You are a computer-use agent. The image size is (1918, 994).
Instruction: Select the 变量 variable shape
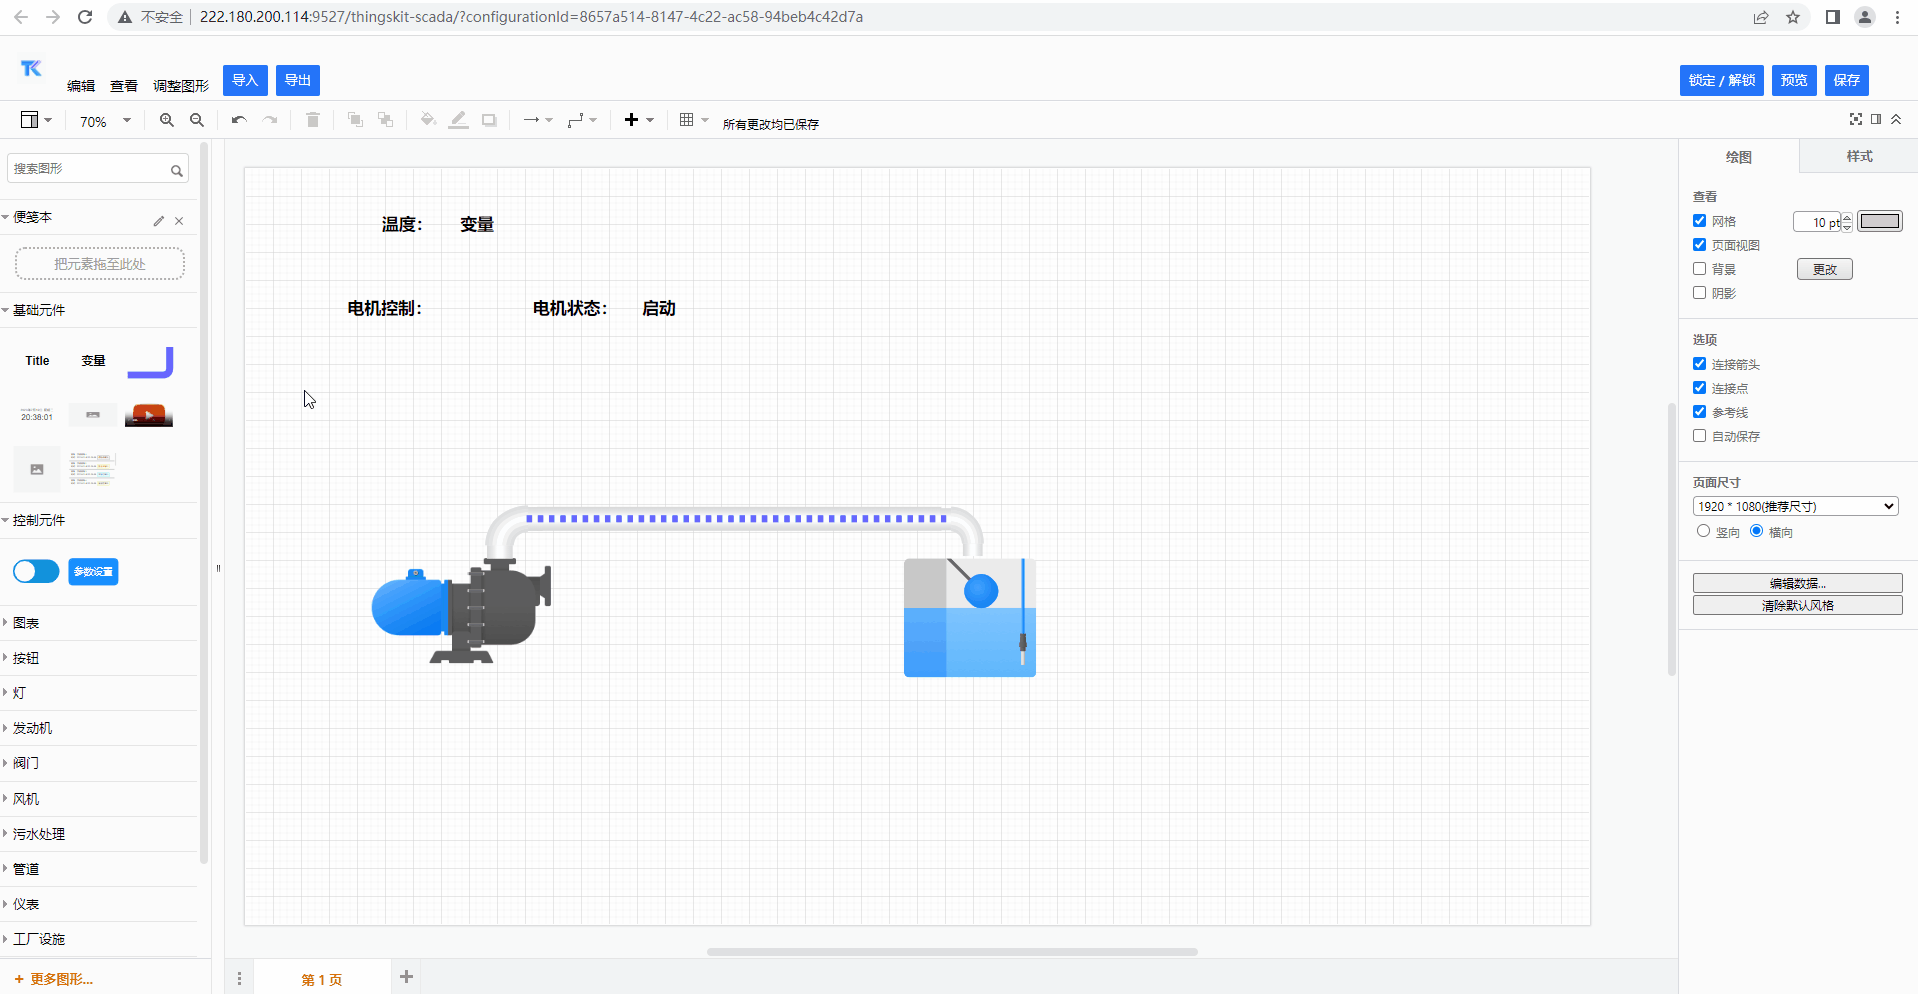[x=93, y=361]
